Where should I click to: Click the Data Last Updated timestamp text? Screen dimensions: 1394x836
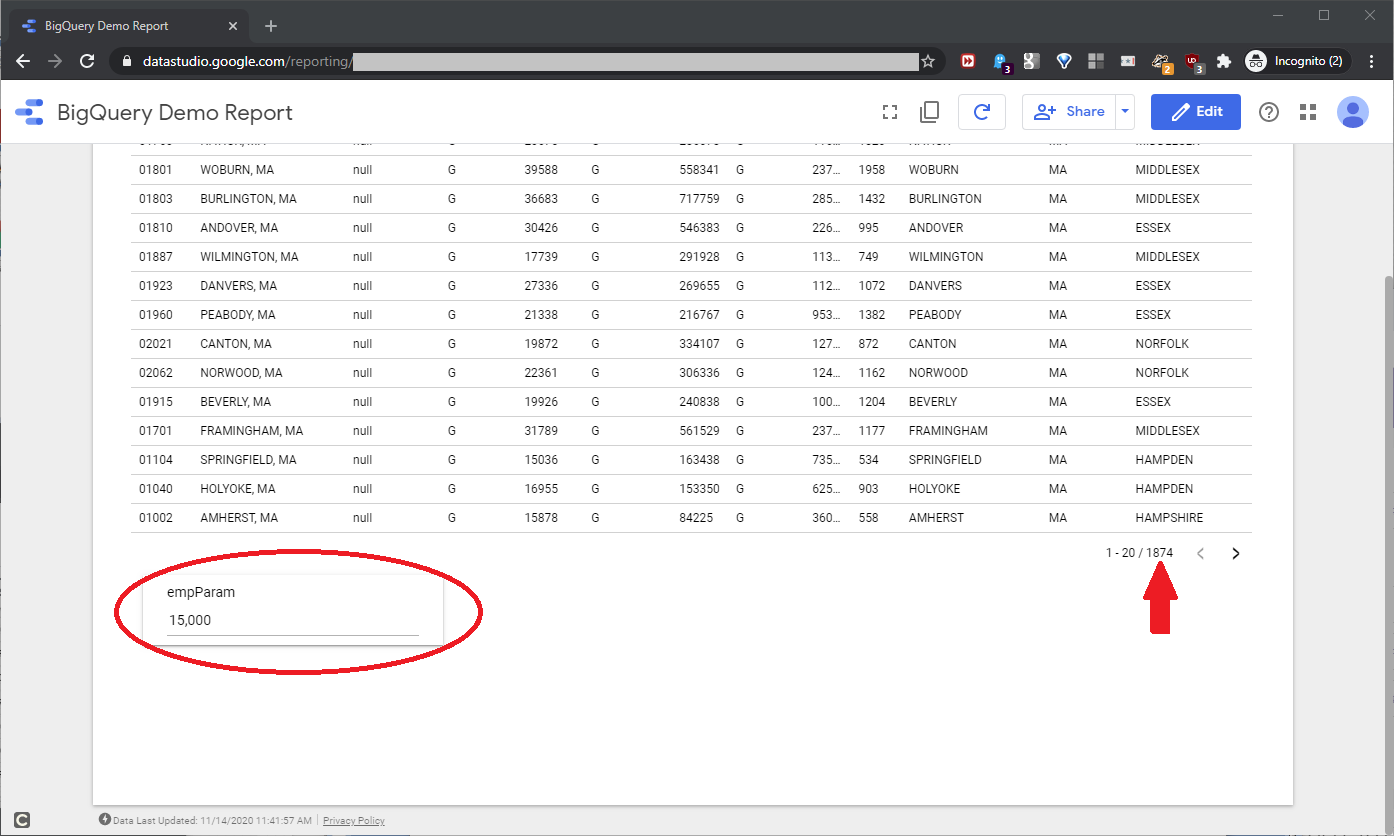click(x=213, y=821)
